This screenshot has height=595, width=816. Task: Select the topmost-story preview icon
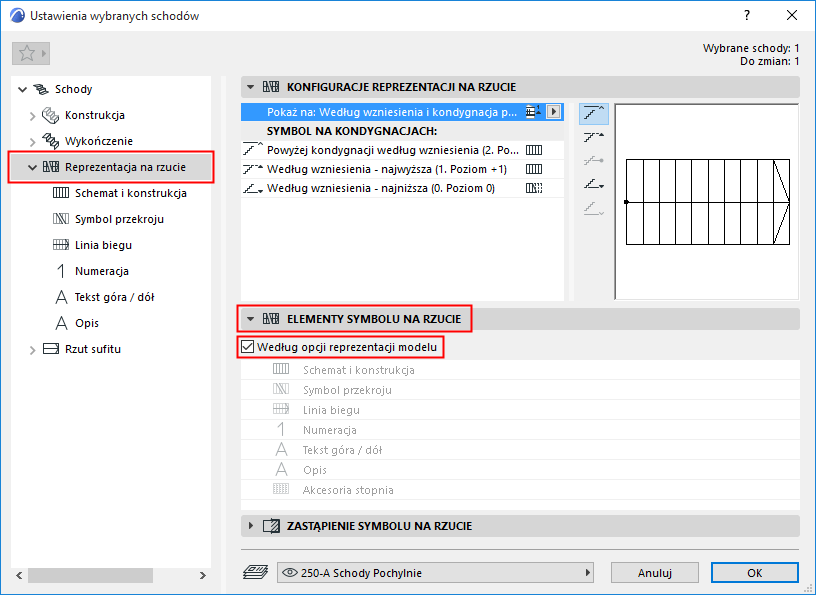coord(594,137)
